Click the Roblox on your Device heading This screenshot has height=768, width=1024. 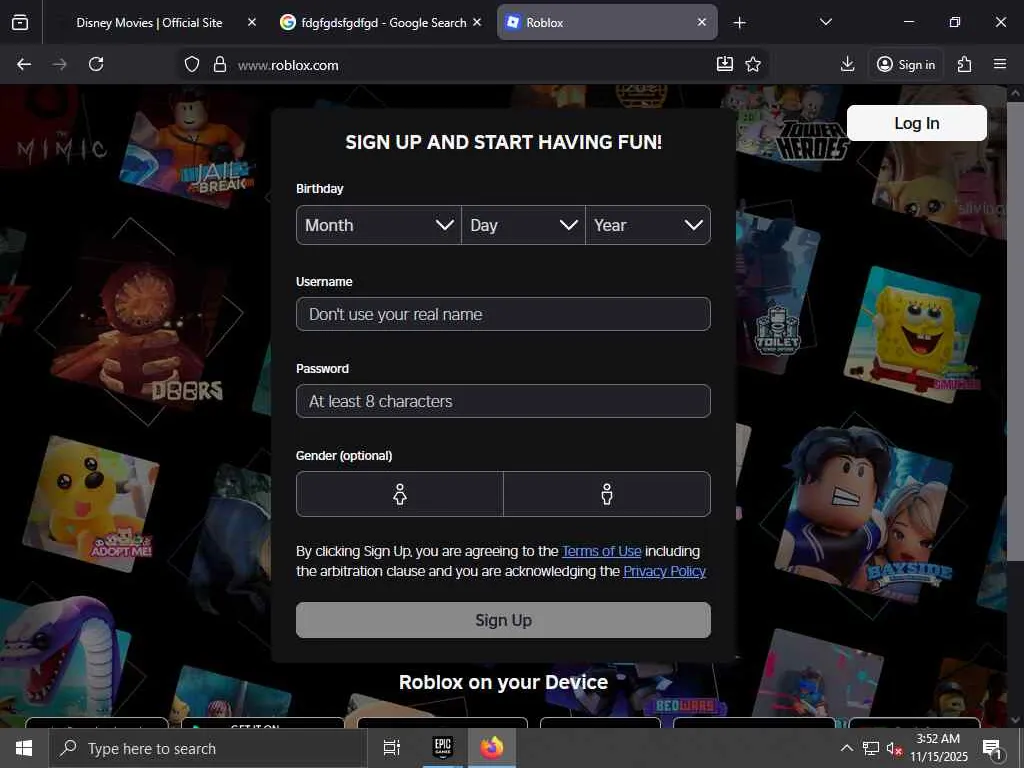point(504,682)
